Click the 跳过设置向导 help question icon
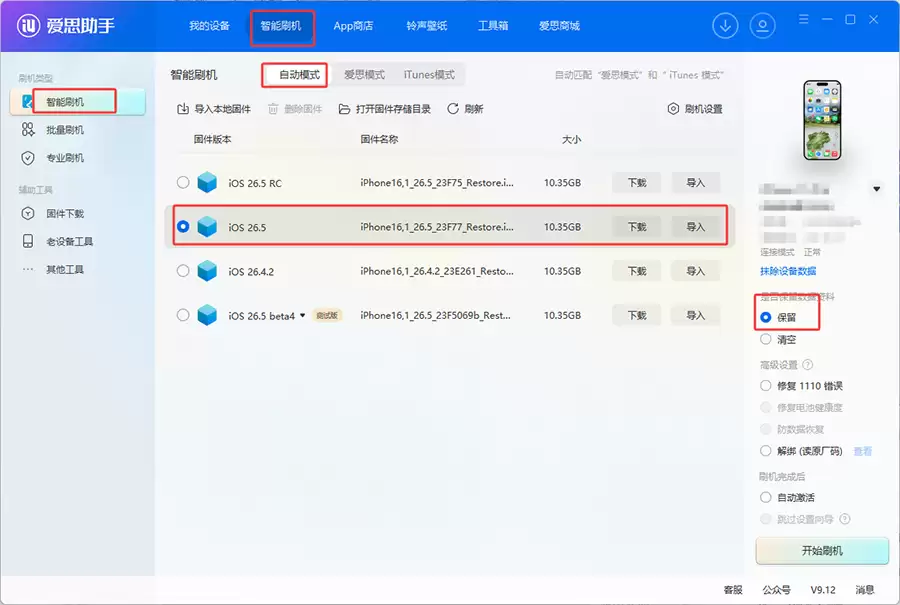 845,519
